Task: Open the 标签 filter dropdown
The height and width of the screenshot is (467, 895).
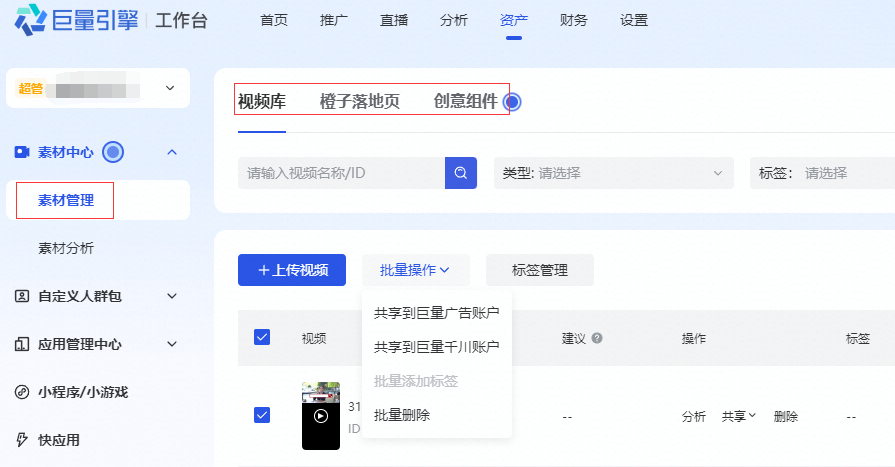Action: tap(823, 173)
